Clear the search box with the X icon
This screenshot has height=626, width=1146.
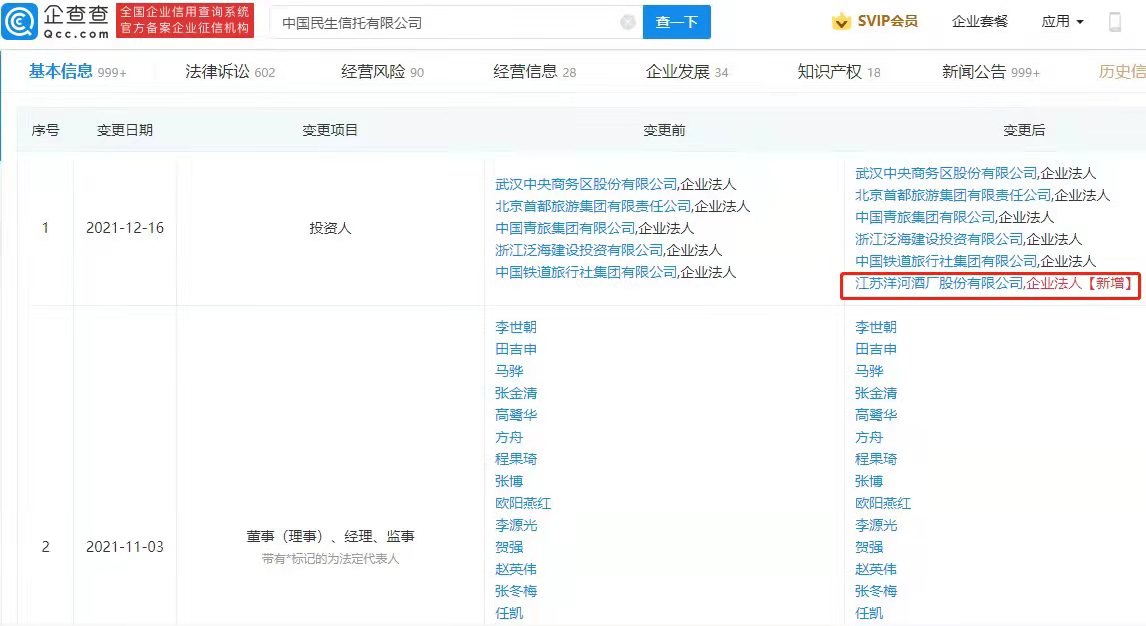(x=627, y=23)
